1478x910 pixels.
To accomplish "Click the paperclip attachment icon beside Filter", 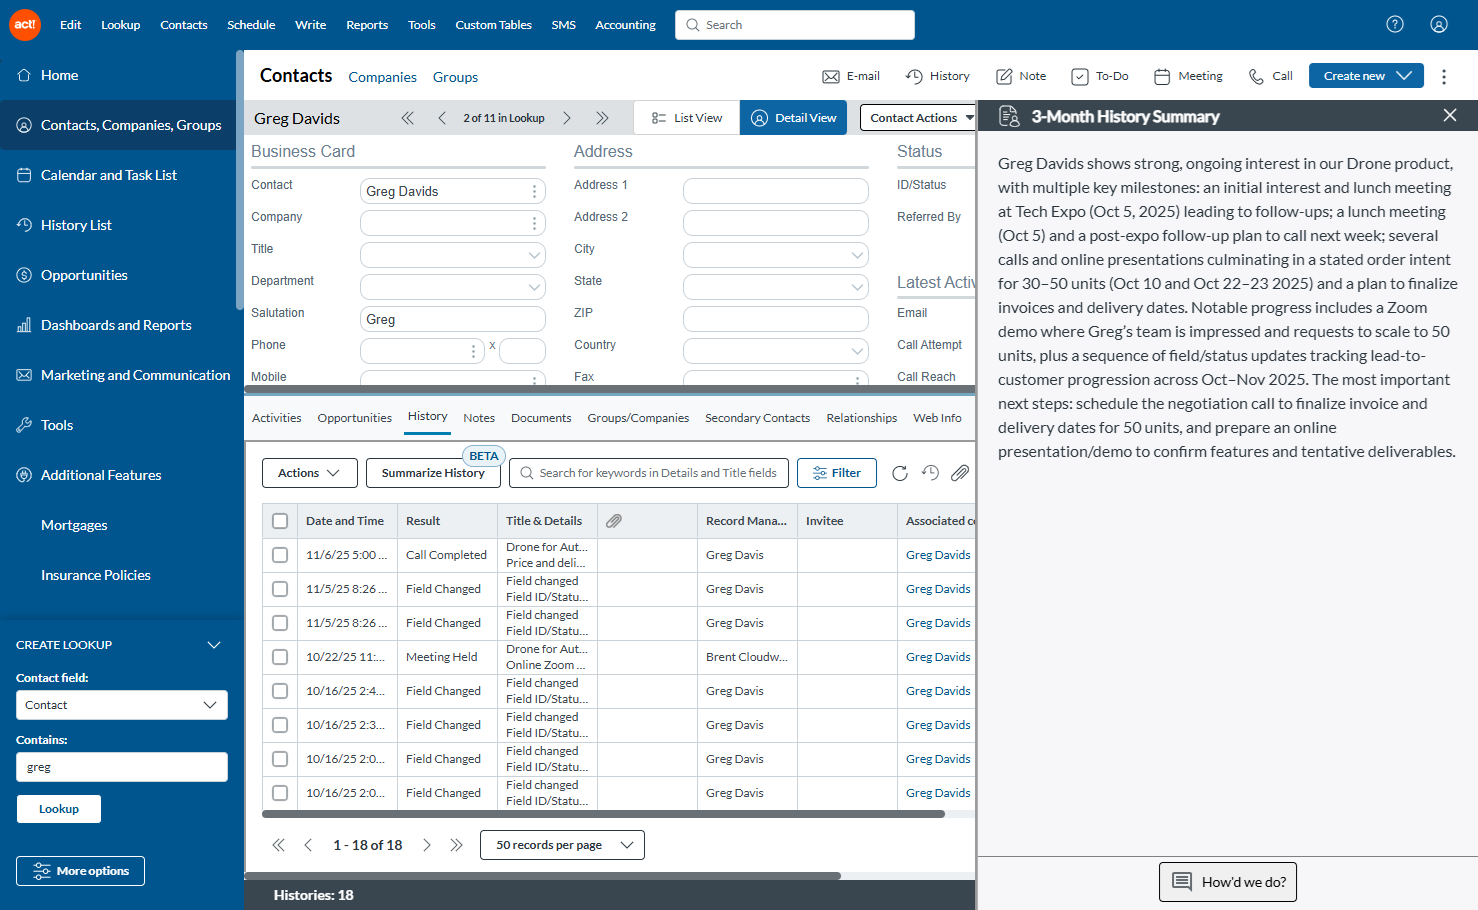I will coord(960,473).
